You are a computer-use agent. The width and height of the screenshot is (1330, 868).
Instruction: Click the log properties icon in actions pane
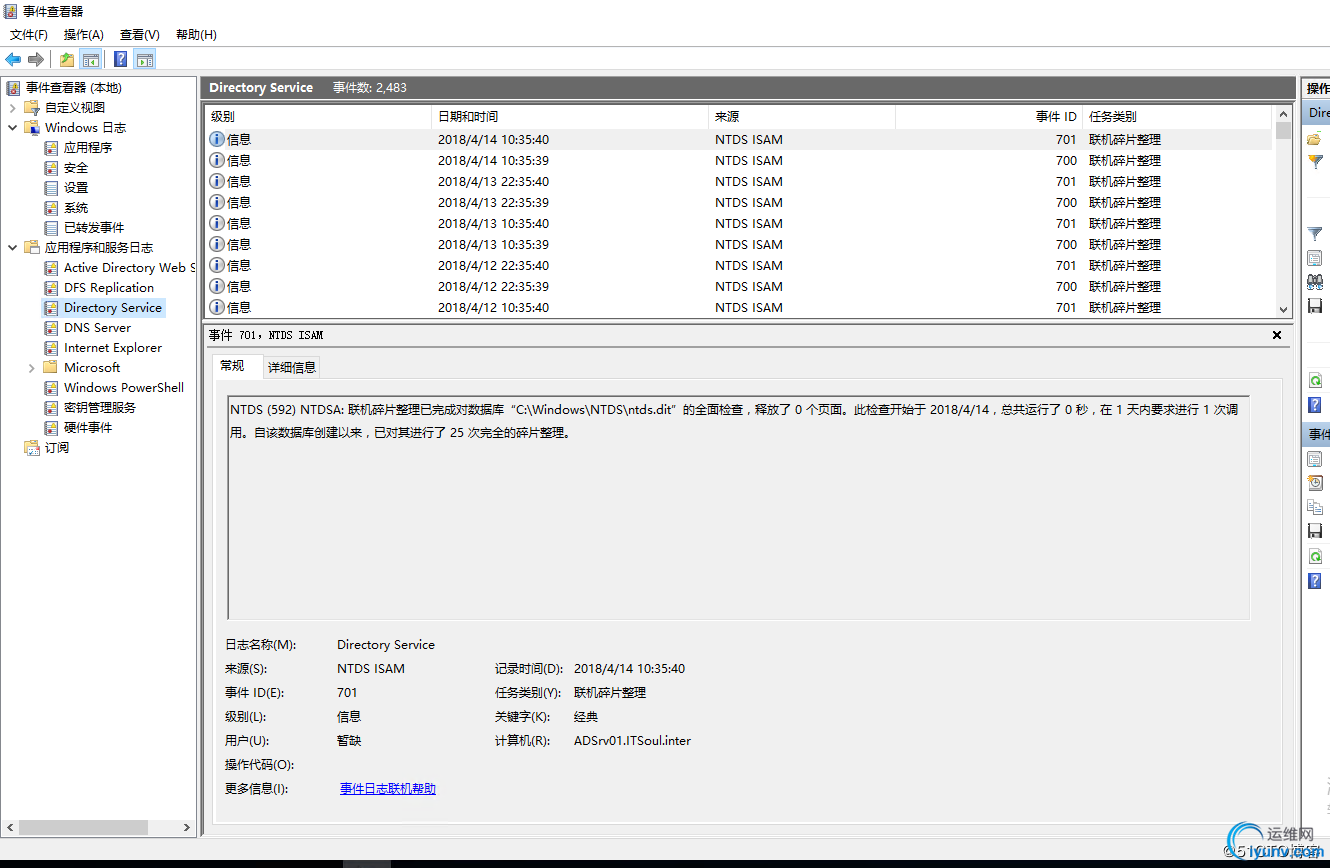pos(1315,258)
